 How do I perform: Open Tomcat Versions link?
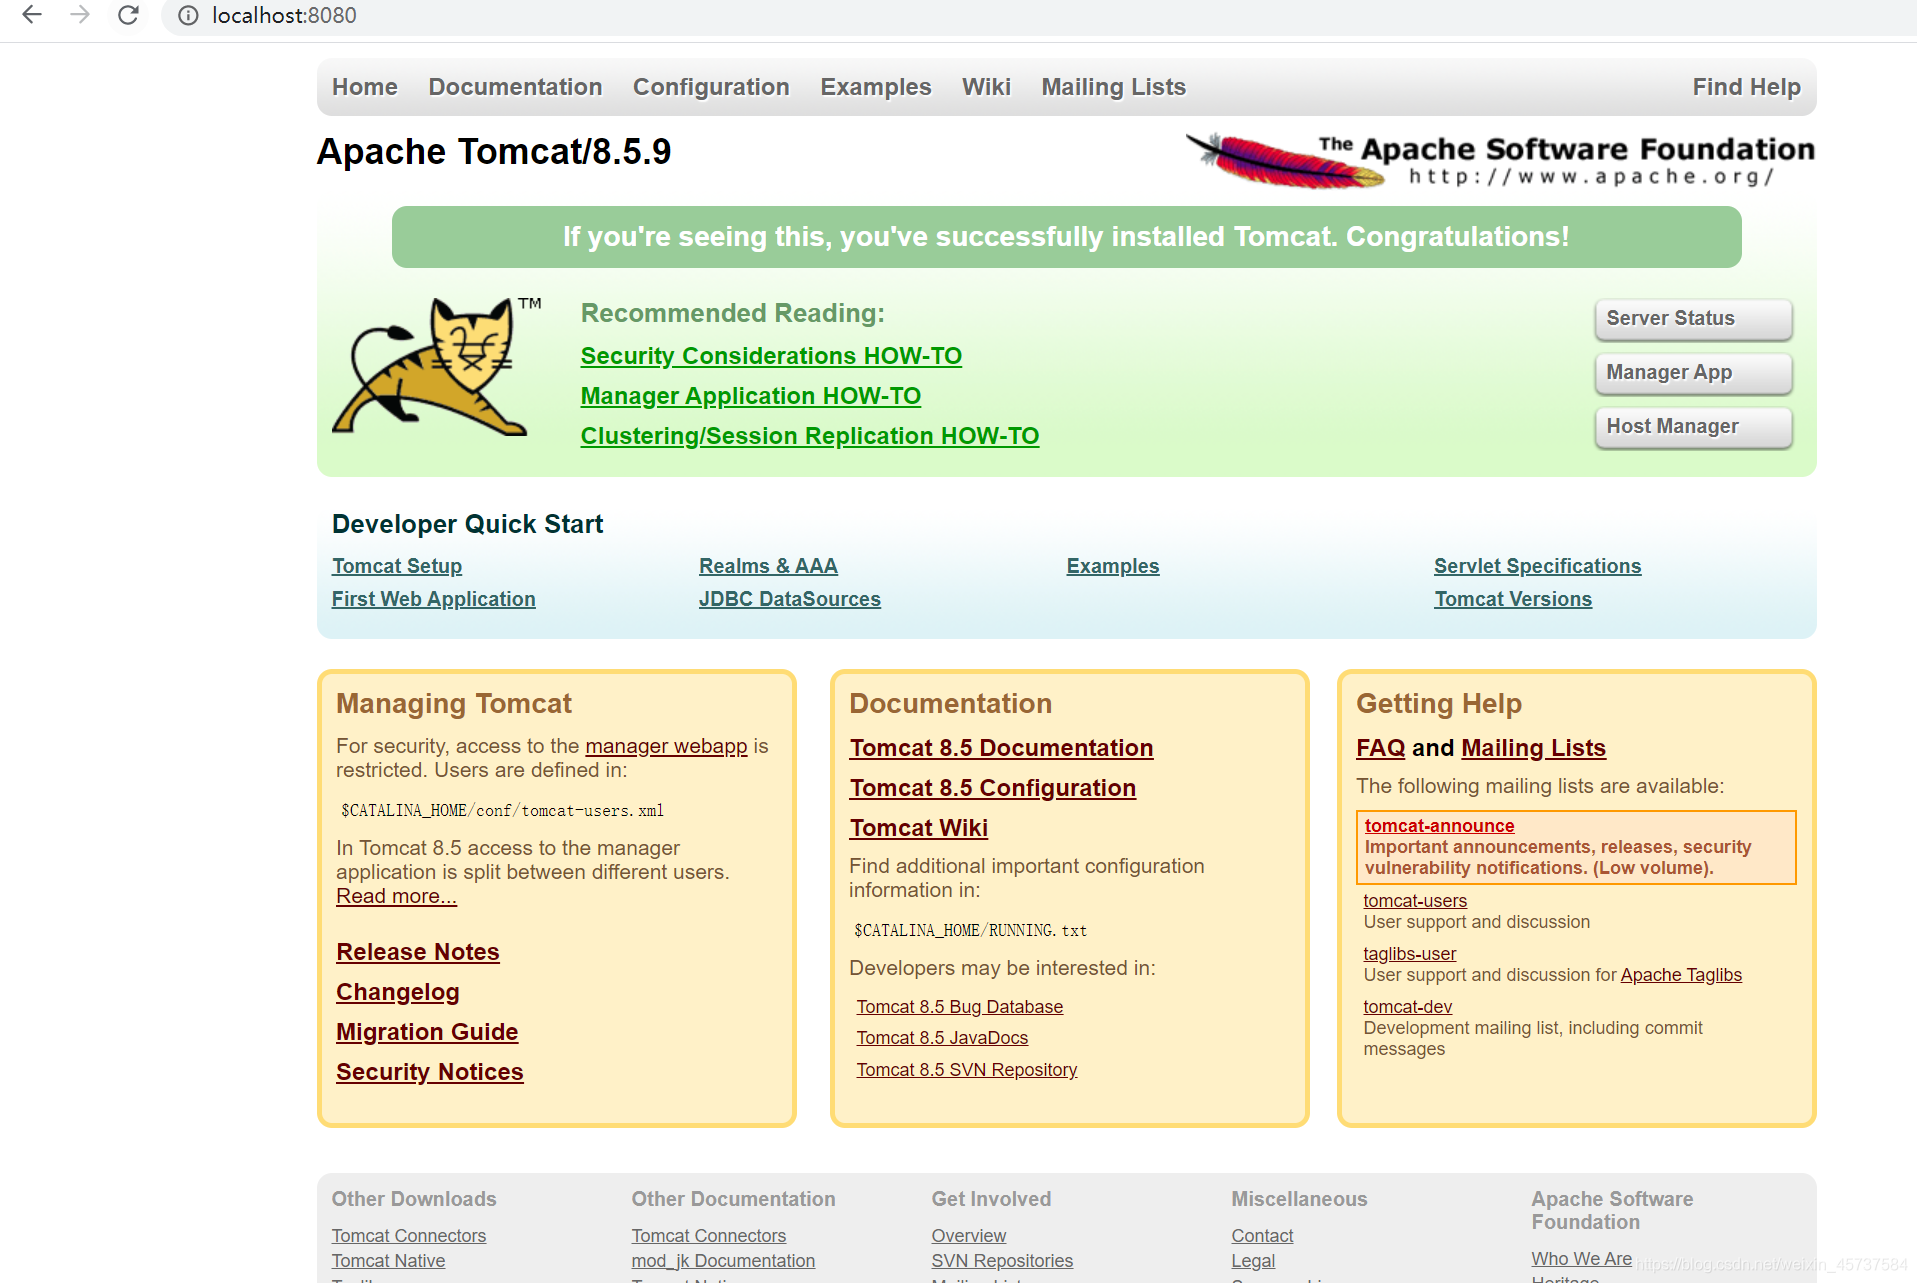click(1513, 599)
